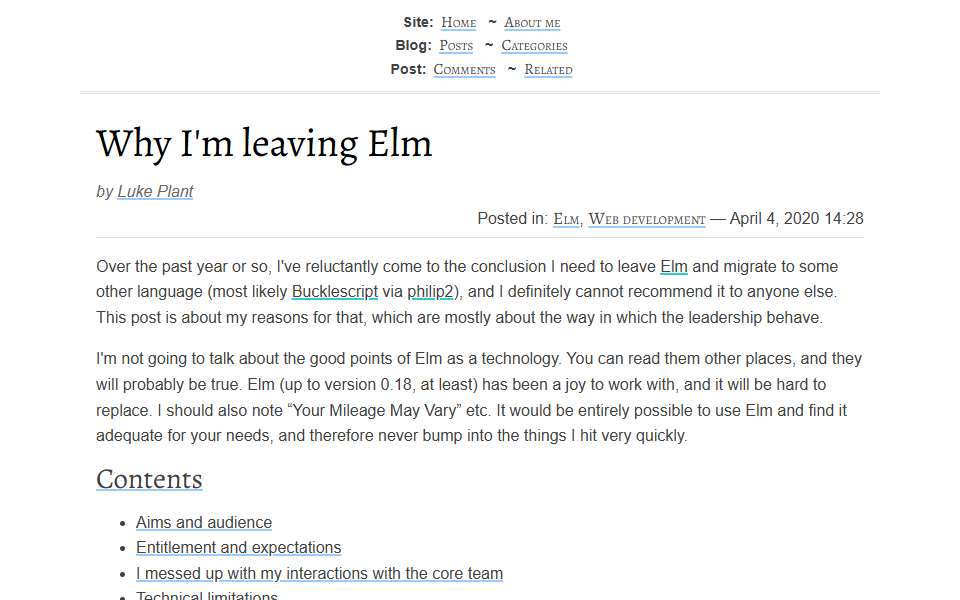
Task: Click the 'Why I'm leaving Elm' title
Action: pyautogui.click(x=264, y=144)
